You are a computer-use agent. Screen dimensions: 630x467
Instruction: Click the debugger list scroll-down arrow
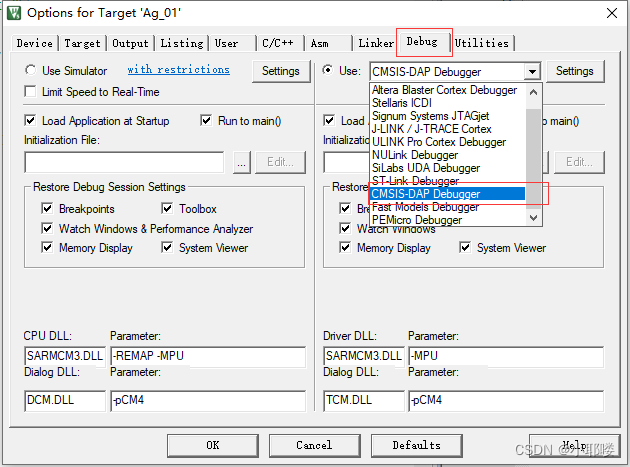coord(534,217)
